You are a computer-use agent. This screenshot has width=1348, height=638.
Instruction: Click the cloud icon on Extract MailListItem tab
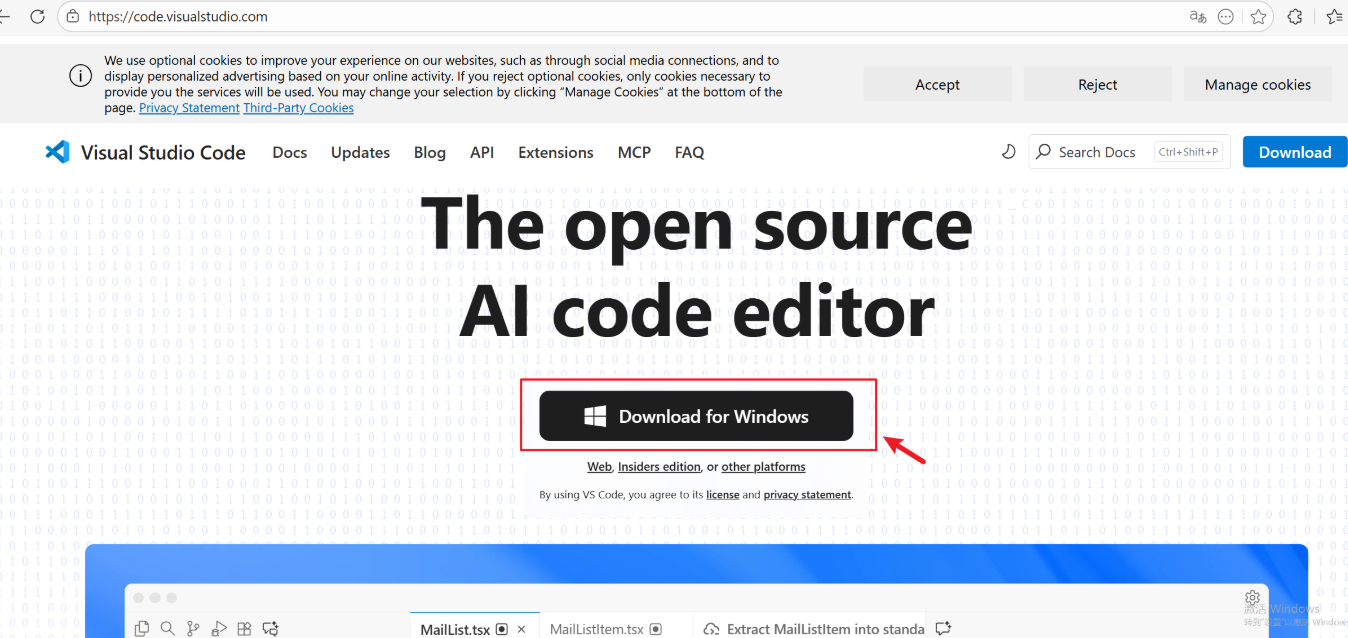click(711, 629)
